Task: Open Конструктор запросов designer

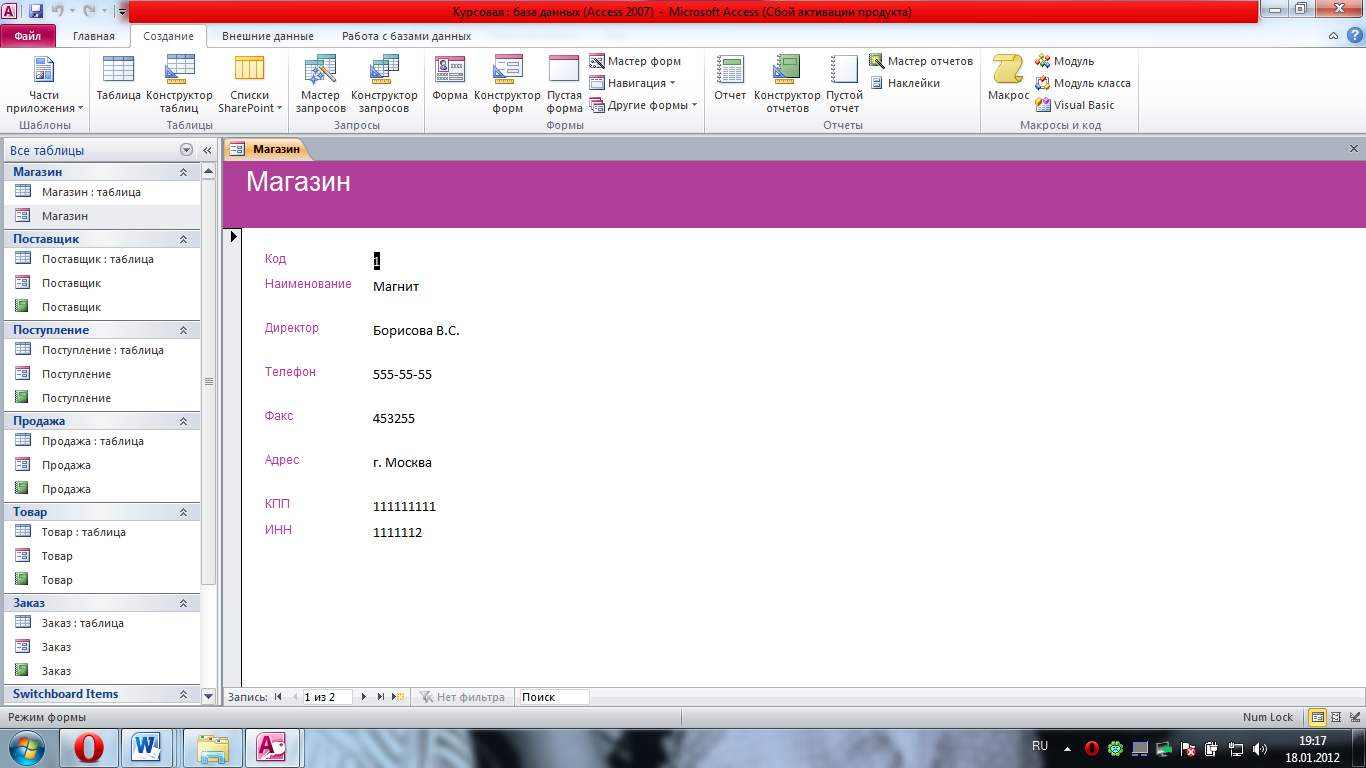Action: pos(384,85)
